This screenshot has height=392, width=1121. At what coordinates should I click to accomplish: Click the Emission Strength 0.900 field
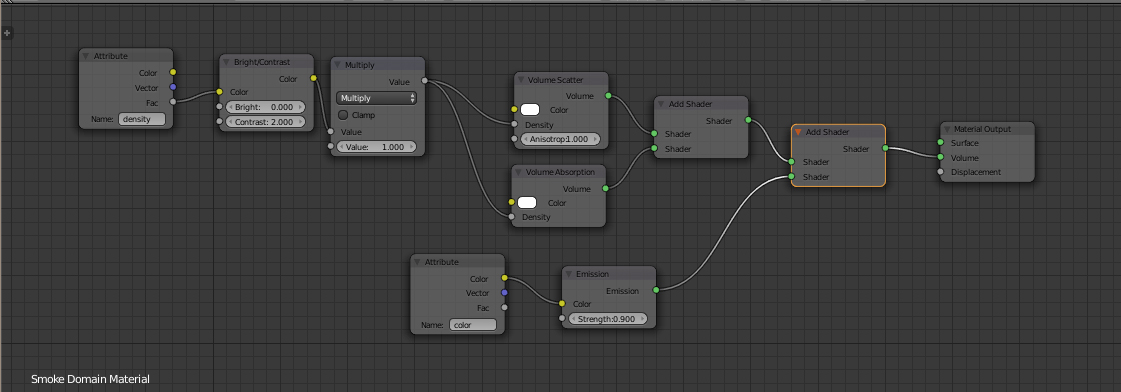[608, 319]
